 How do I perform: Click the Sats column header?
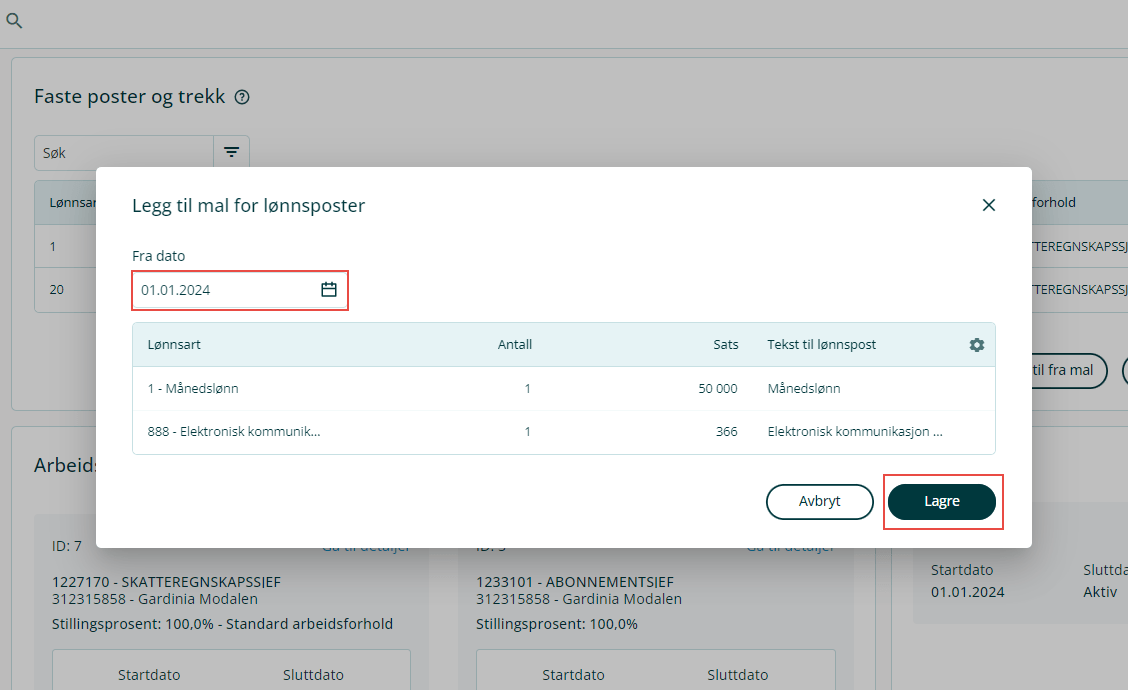(x=726, y=345)
